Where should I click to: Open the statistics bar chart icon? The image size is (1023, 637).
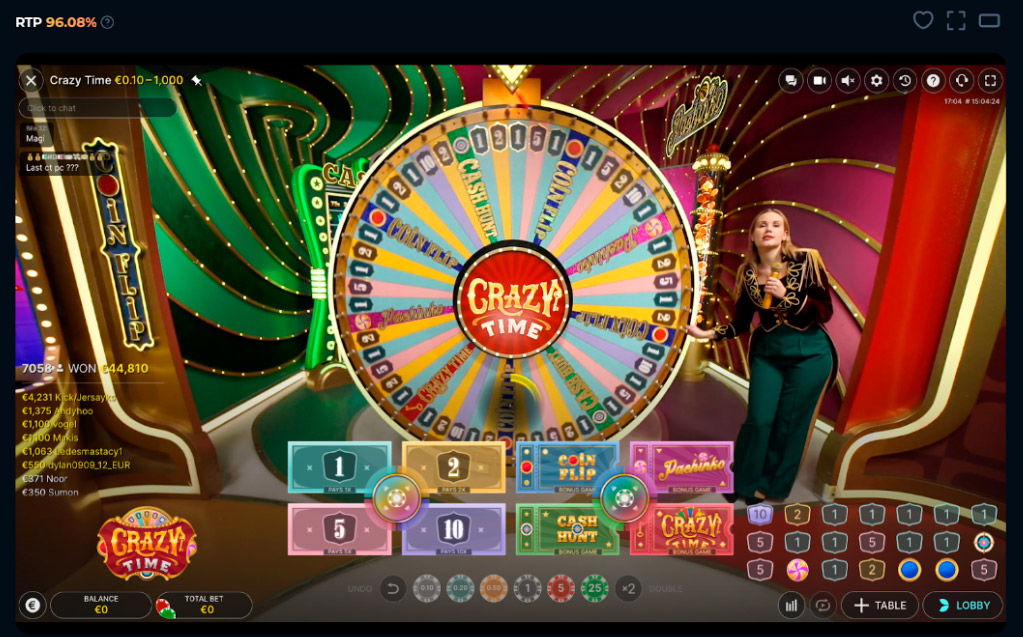pos(791,605)
